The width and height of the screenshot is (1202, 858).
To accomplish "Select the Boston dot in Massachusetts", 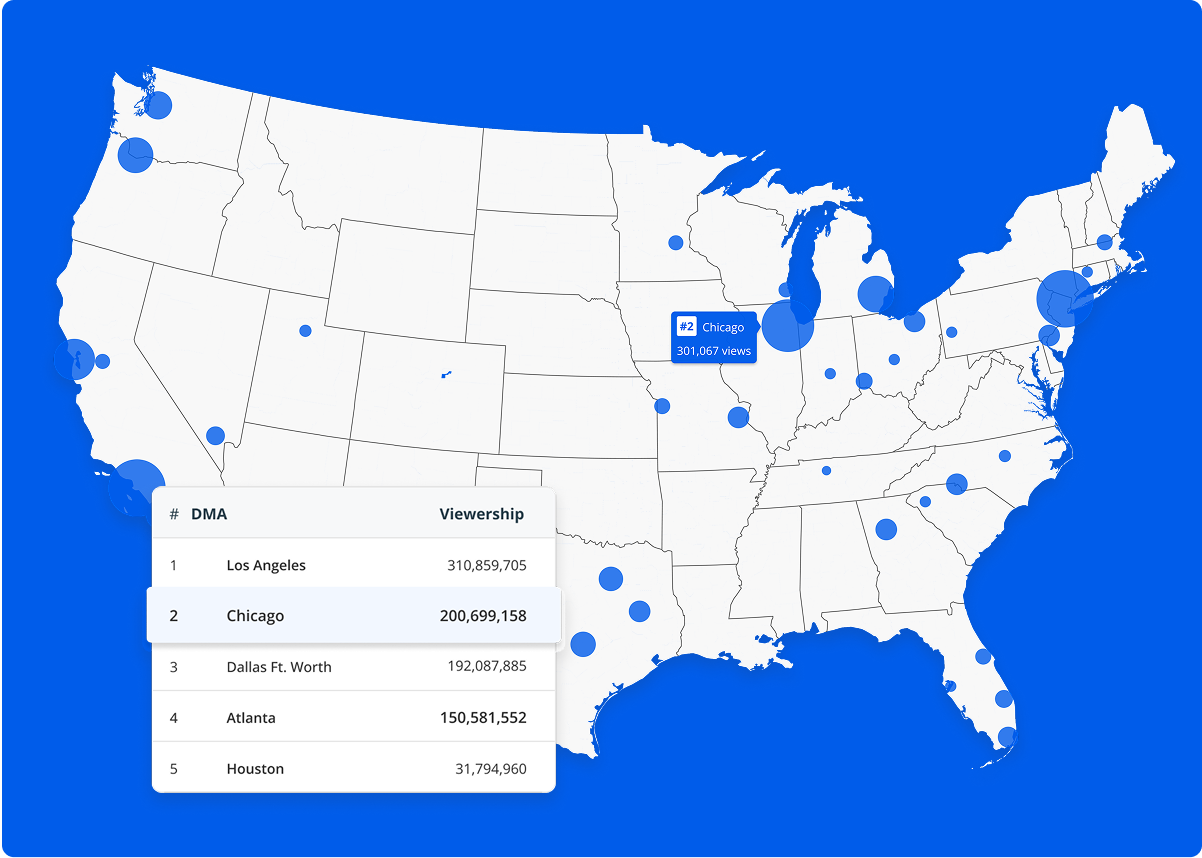I will (1104, 242).
